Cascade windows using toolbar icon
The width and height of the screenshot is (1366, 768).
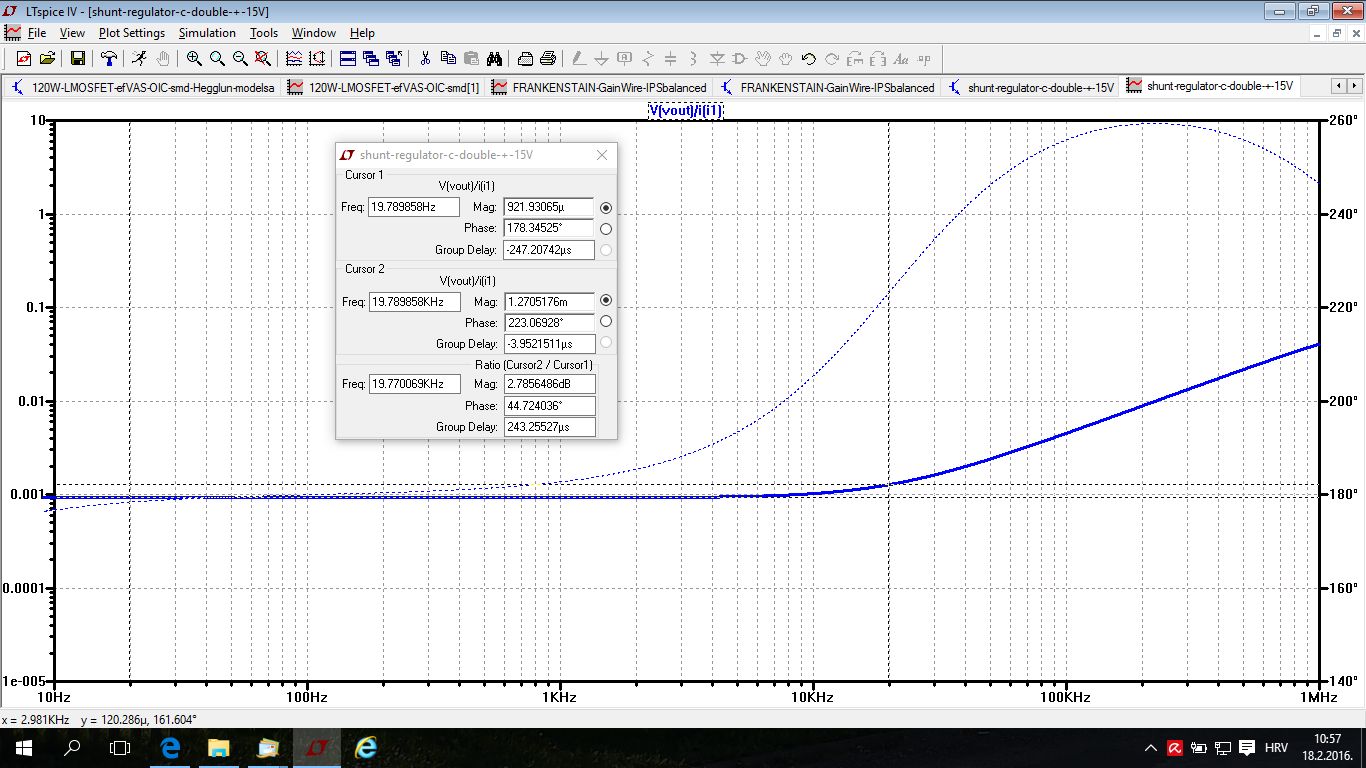(x=371, y=58)
